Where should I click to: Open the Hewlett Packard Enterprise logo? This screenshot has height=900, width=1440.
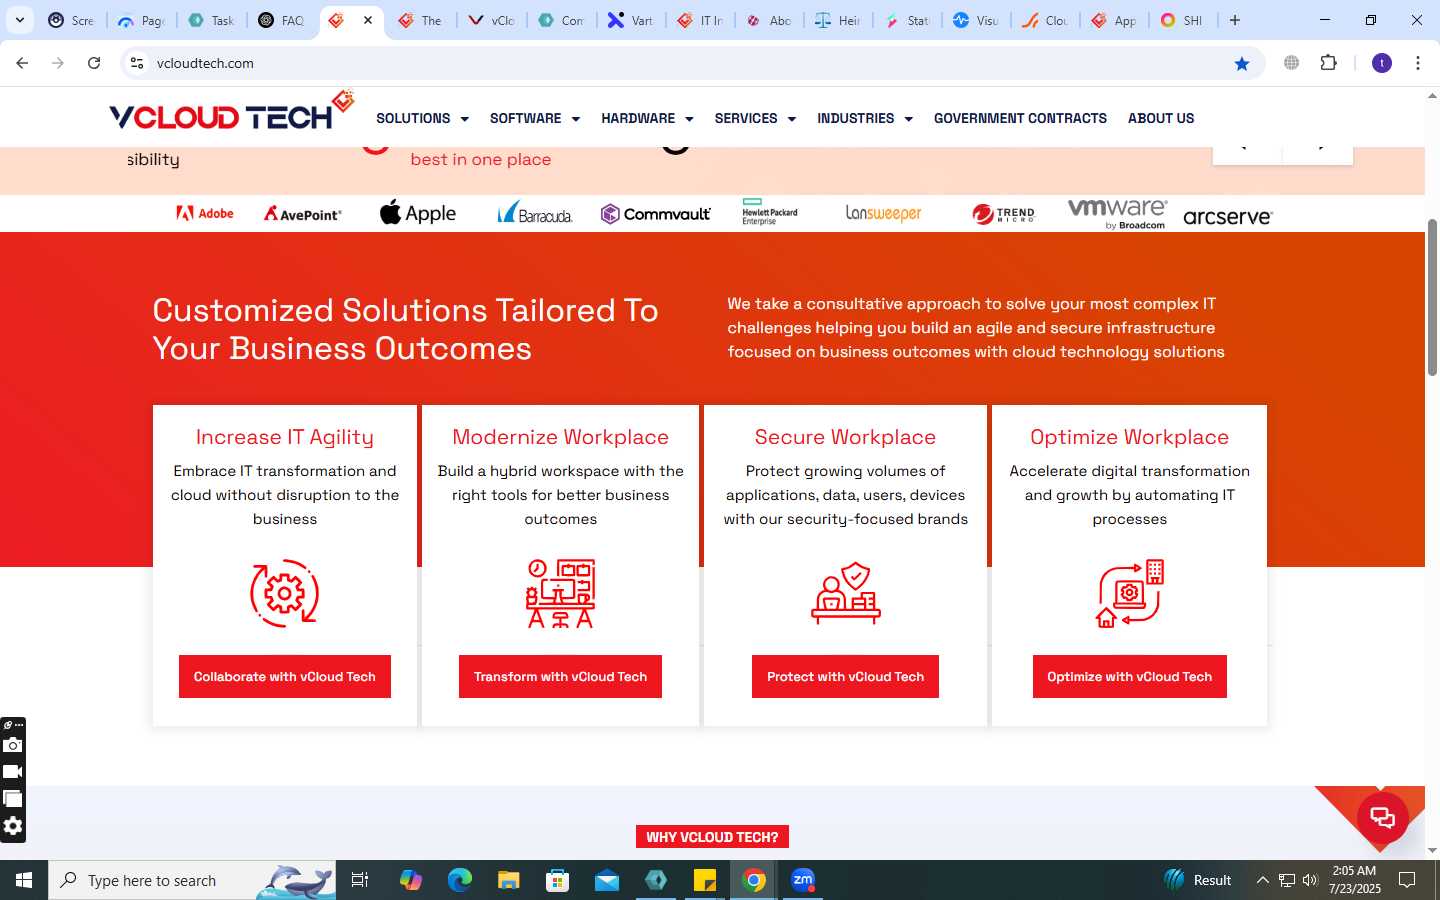click(770, 212)
